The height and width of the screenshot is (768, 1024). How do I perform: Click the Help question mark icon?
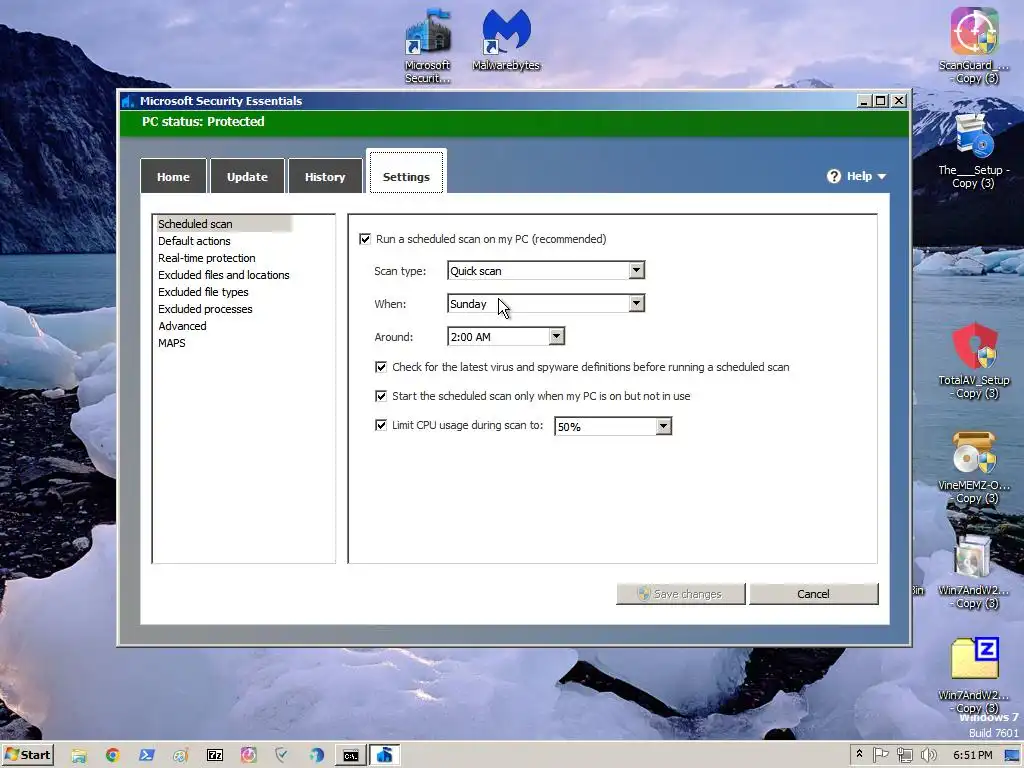[x=833, y=176]
